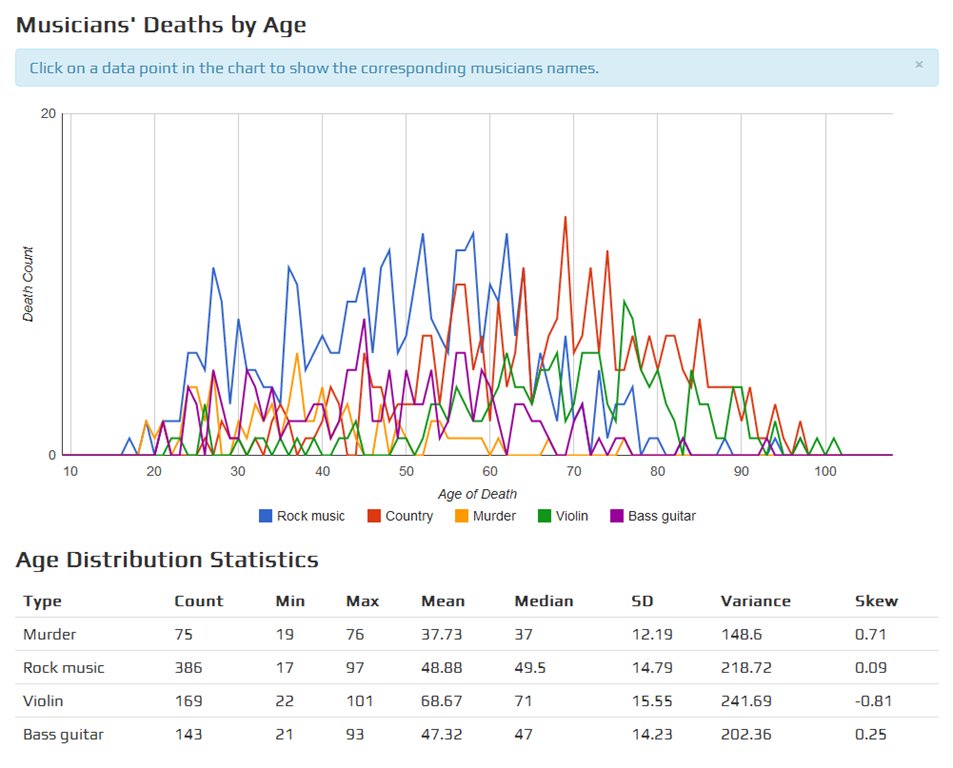The width and height of the screenshot is (953, 768).
Task: Select the Rock music legend label
Action: 311,516
